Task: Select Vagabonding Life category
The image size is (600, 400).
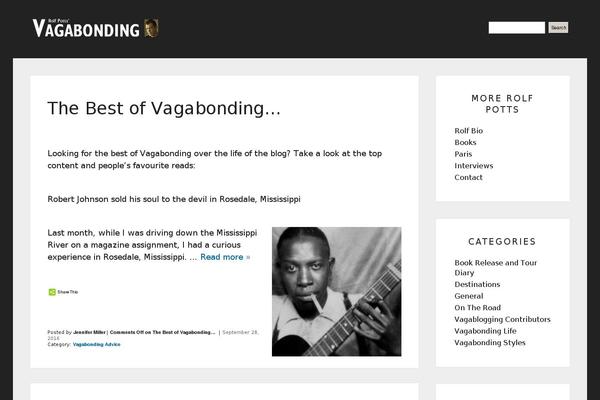Action: click(485, 331)
